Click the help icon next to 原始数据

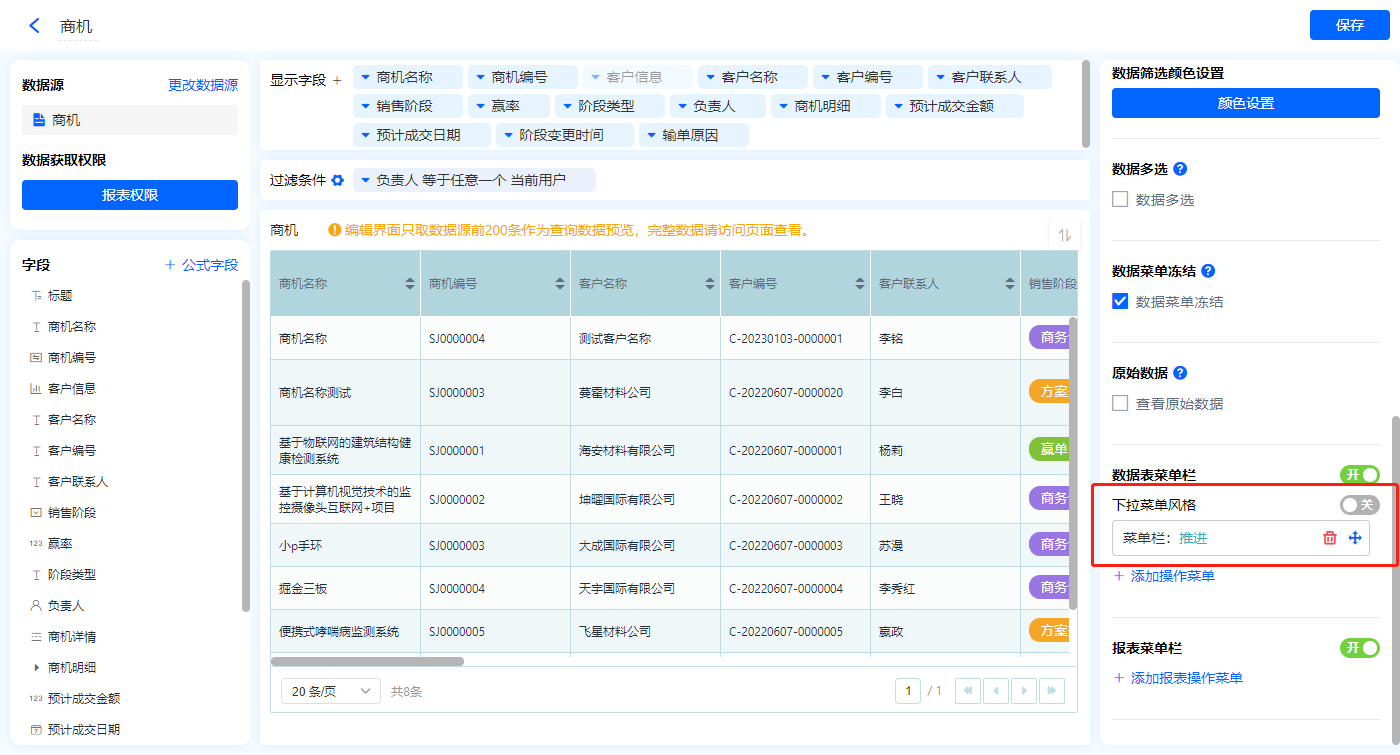pyautogui.click(x=1180, y=373)
